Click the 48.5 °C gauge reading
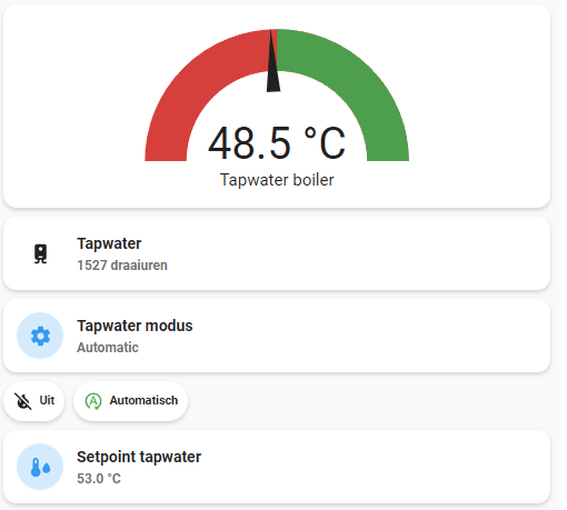This screenshot has height=510, width=567. (277, 143)
